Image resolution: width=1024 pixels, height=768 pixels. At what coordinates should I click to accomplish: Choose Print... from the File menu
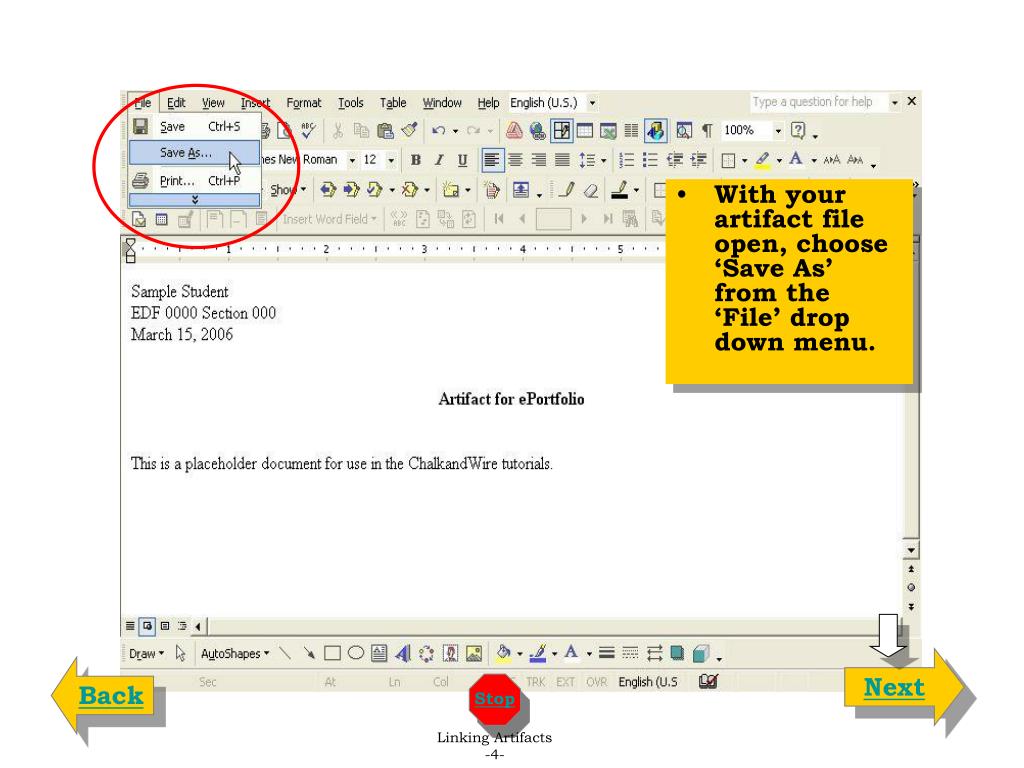click(195, 180)
